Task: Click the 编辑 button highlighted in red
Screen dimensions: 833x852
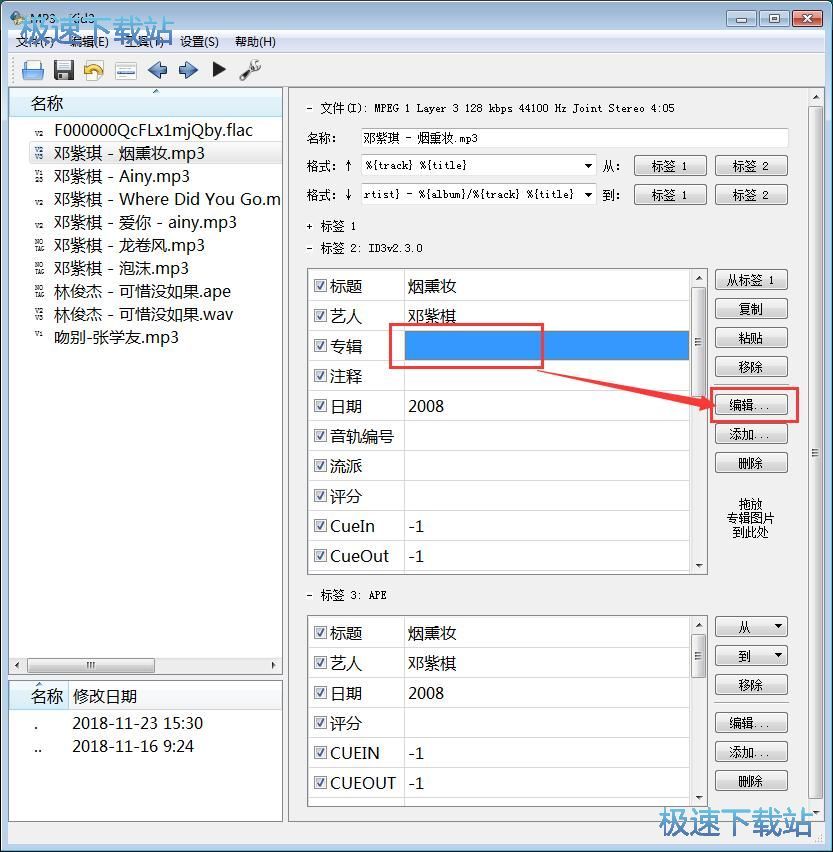Action: click(x=751, y=404)
